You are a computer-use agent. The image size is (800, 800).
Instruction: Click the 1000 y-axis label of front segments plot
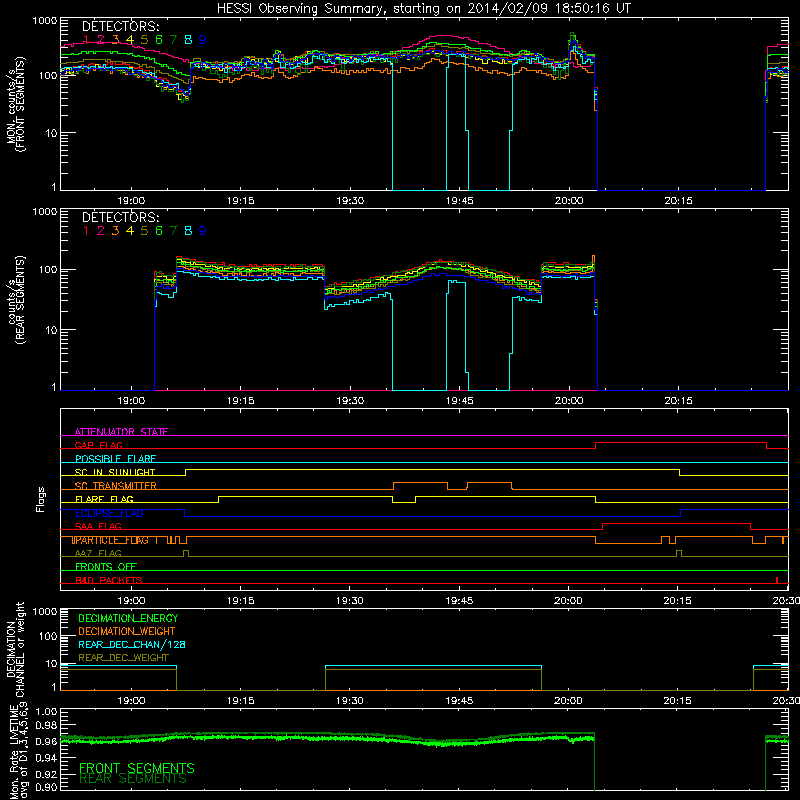[x=44, y=21]
